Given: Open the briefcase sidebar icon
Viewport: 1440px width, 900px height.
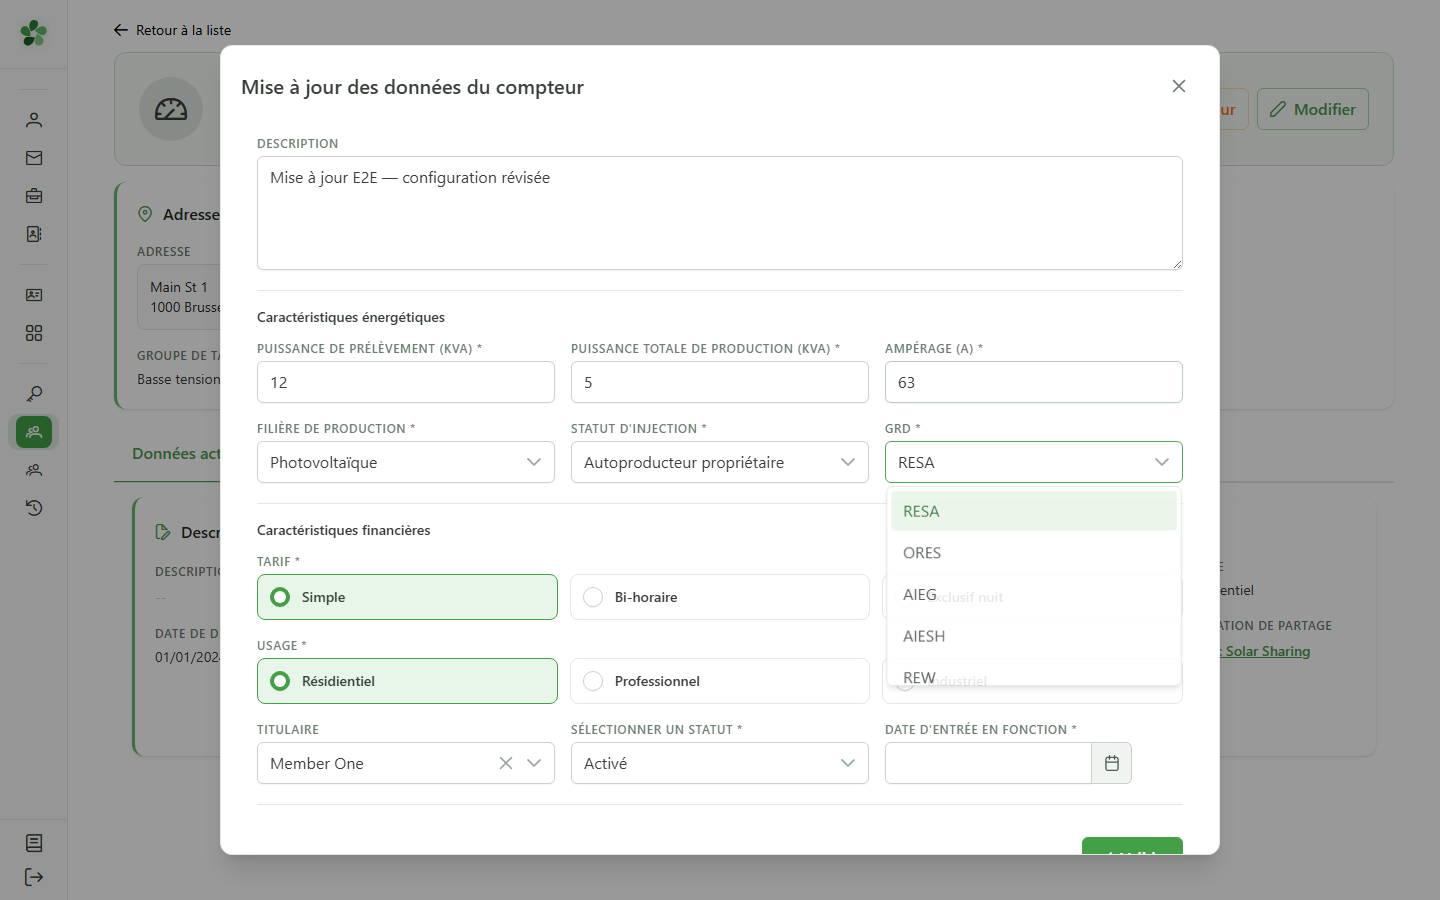Looking at the screenshot, I should (34, 196).
